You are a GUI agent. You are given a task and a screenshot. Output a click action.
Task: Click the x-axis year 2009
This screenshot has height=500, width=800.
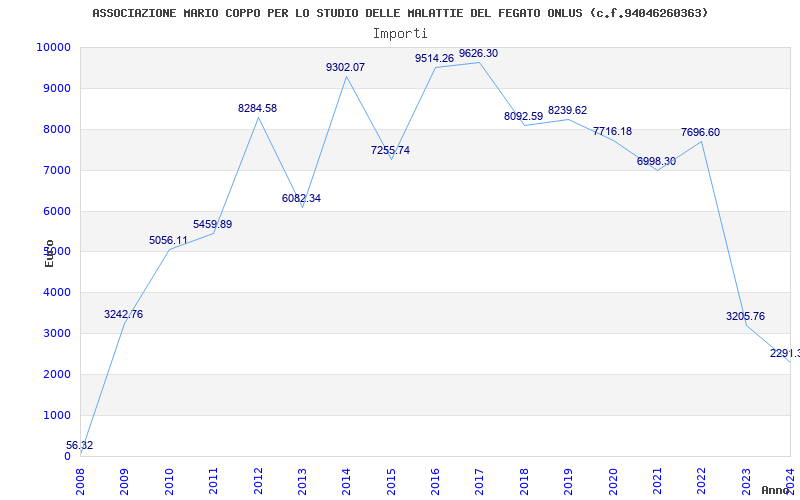[124, 481]
